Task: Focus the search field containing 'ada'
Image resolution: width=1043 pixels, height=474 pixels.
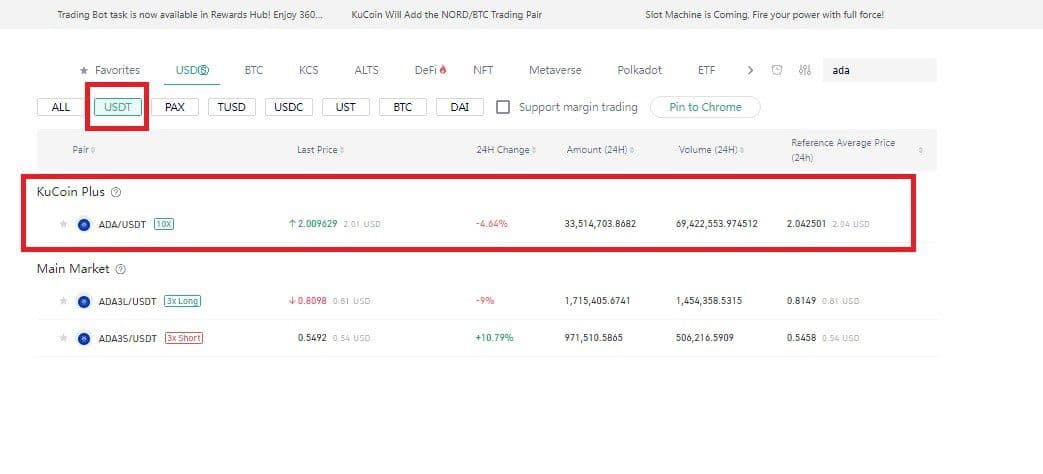Action: (x=879, y=70)
